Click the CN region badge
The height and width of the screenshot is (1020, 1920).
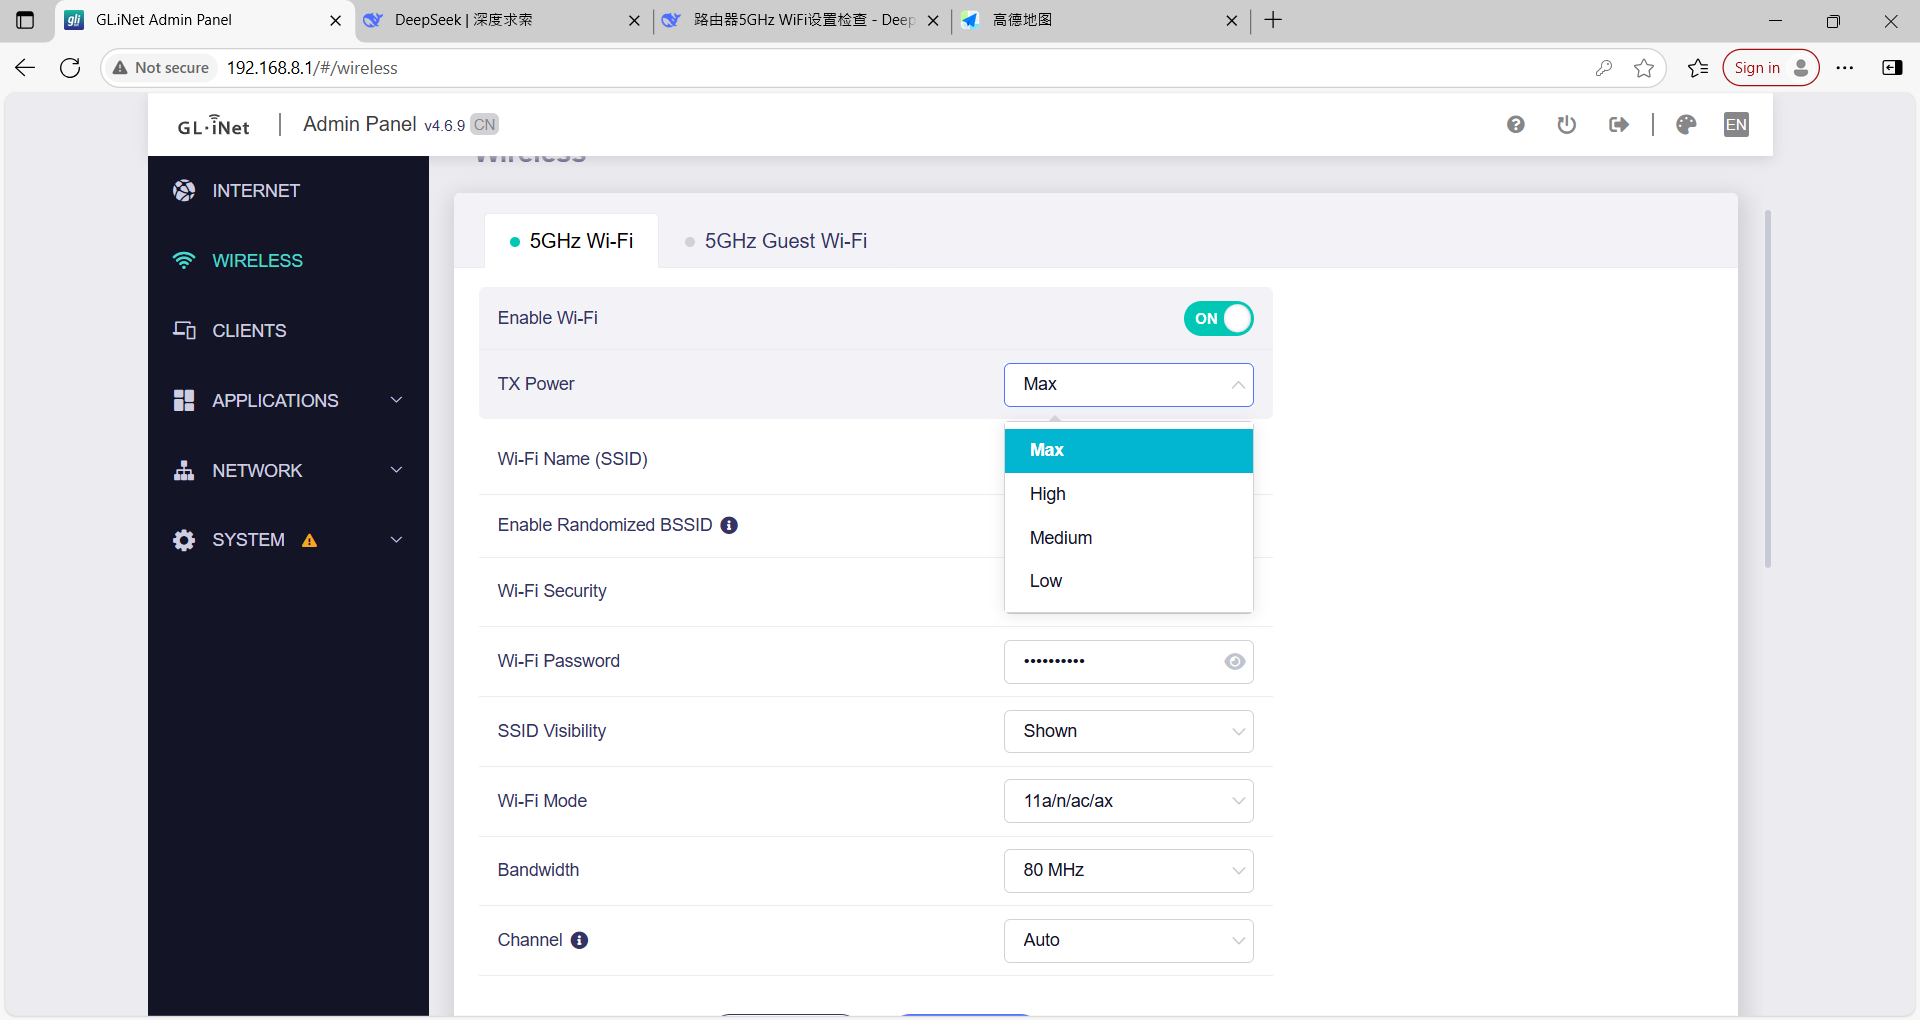coord(485,125)
